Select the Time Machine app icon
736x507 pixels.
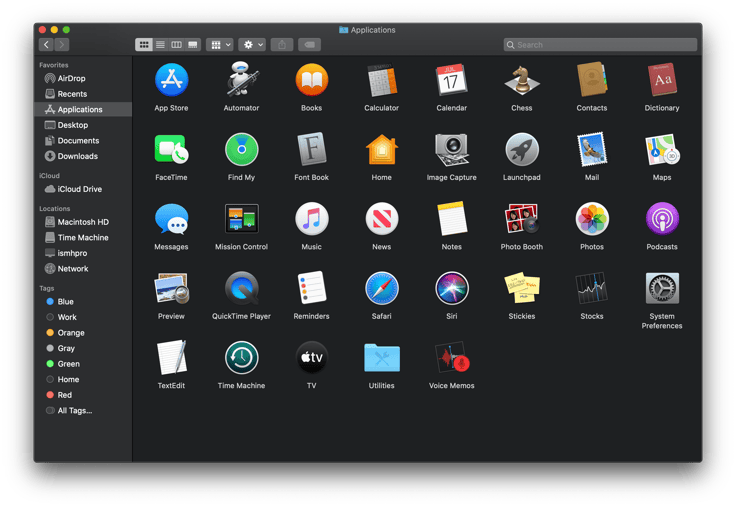click(x=241, y=358)
